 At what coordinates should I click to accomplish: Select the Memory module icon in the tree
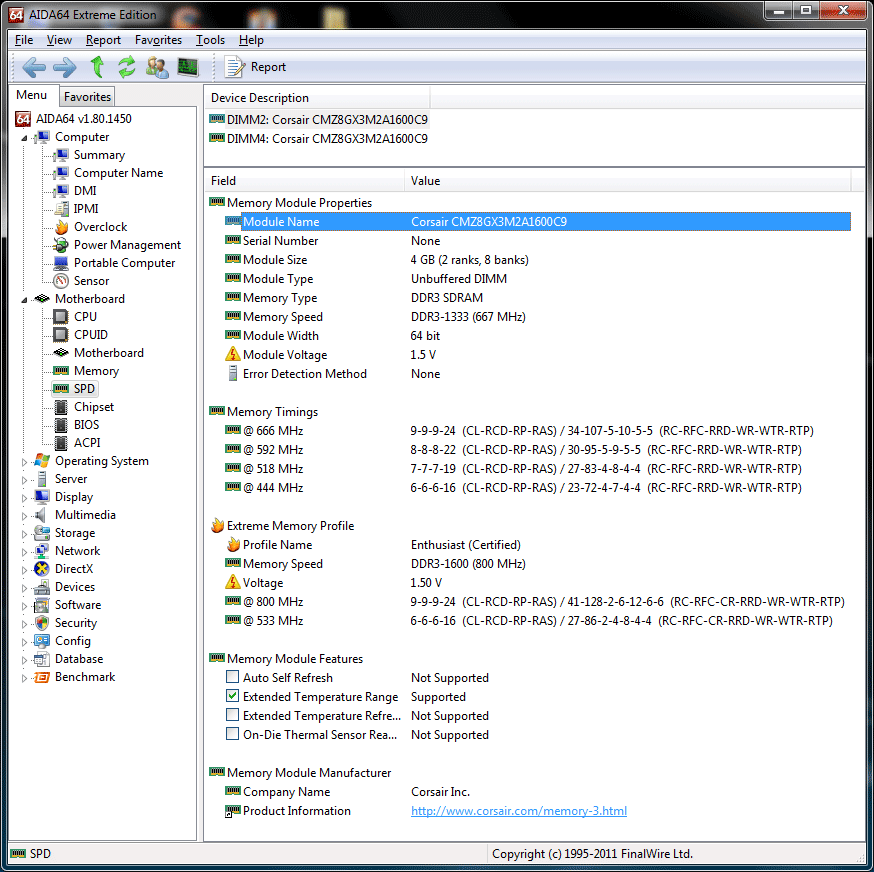[x=61, y=371]
